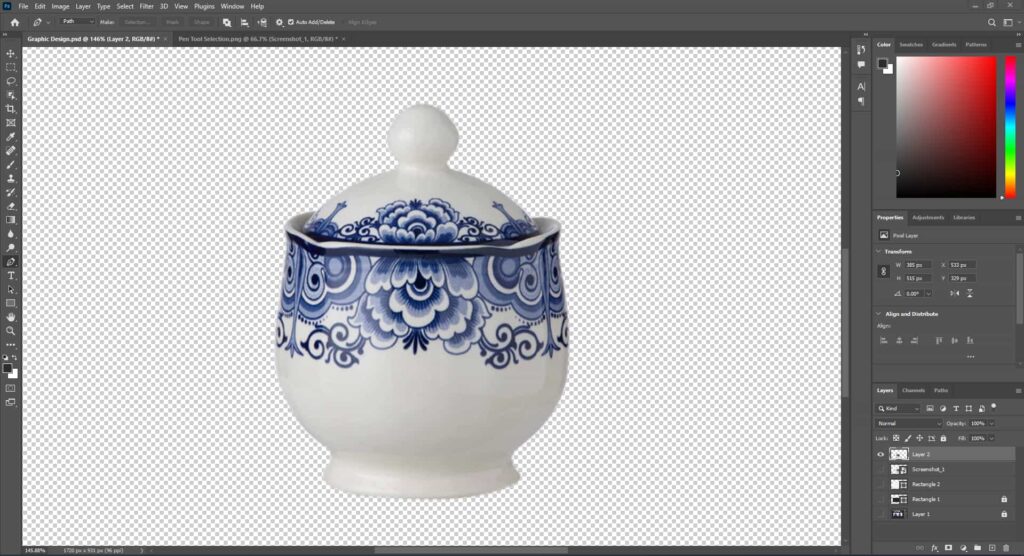This screenshot has width=1024, height=556.
Task: Select the Blur tool
Action: (10, 234)
